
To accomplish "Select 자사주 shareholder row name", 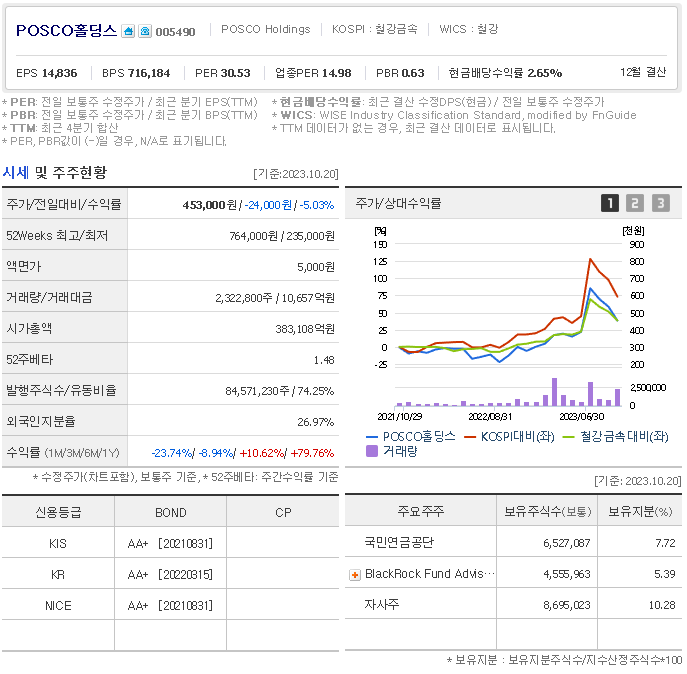I will (x=382, y=605).
